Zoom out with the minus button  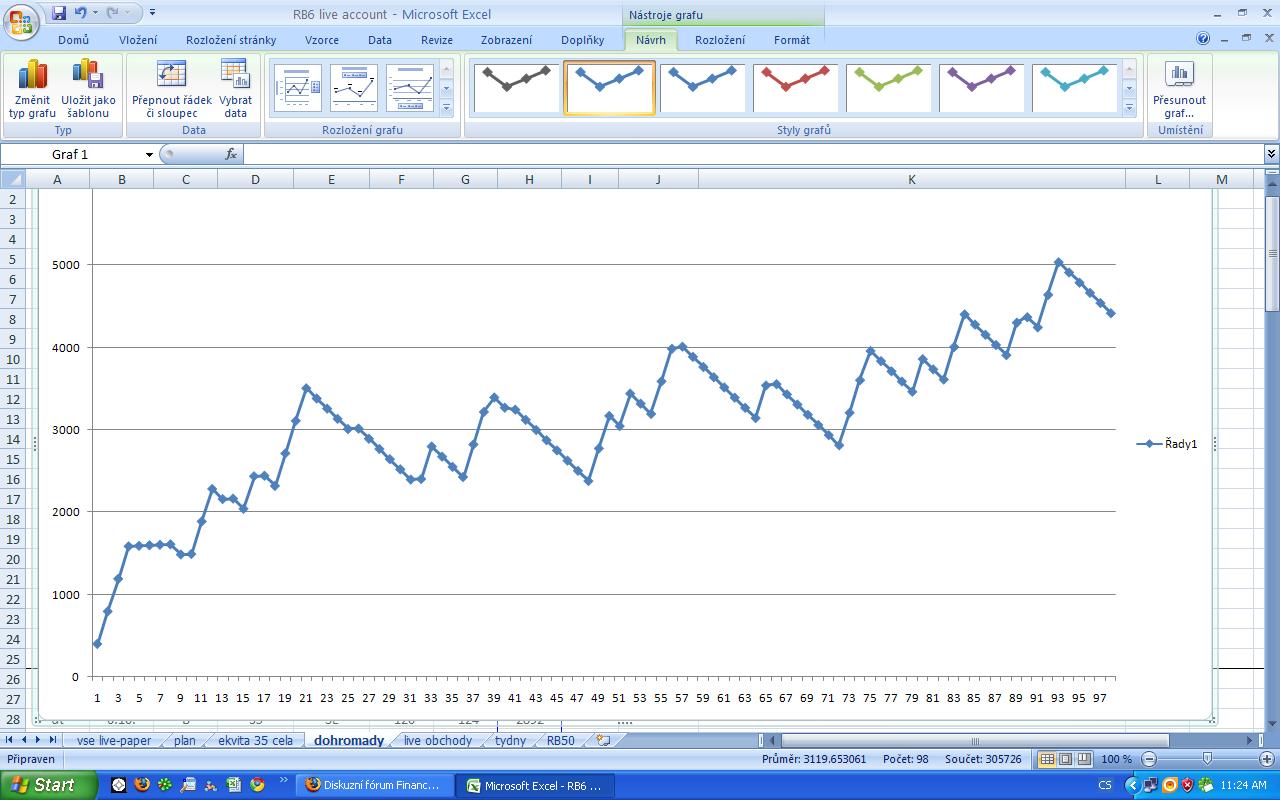coord(1149,759)
